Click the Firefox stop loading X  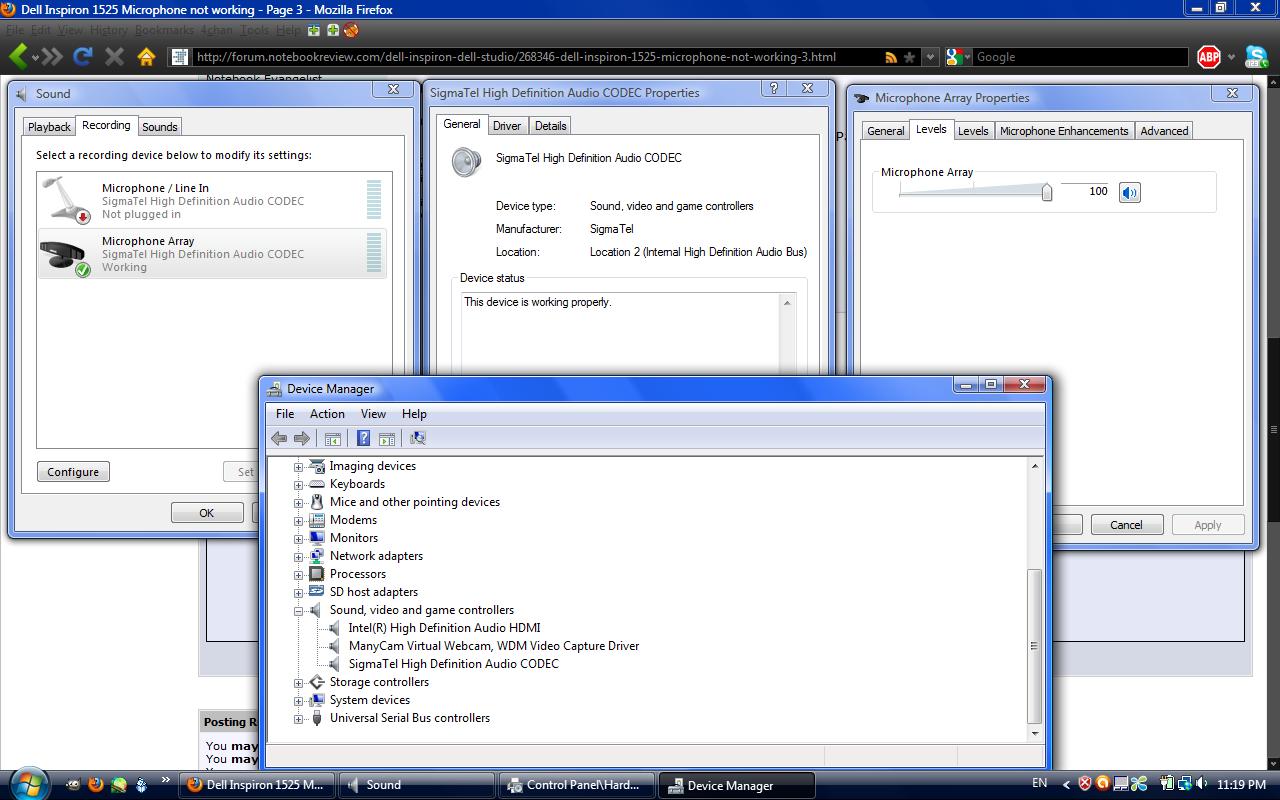click(x=115, y=57)
